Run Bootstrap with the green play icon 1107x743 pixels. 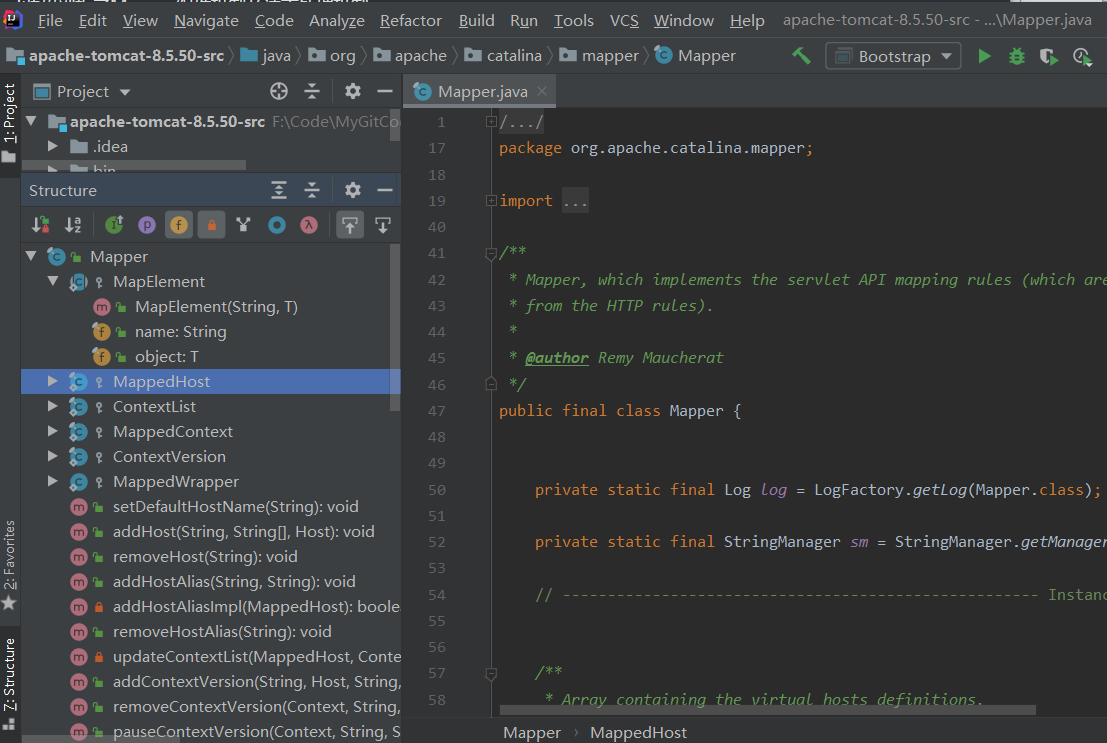point(984,56)
